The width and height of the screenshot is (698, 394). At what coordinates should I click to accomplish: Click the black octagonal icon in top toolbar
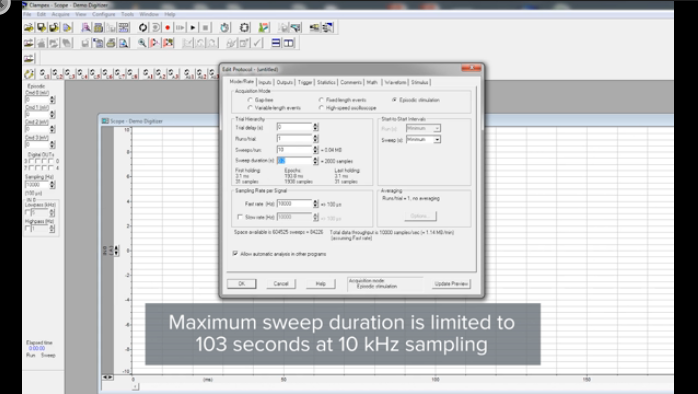click(x=244, y=28)
